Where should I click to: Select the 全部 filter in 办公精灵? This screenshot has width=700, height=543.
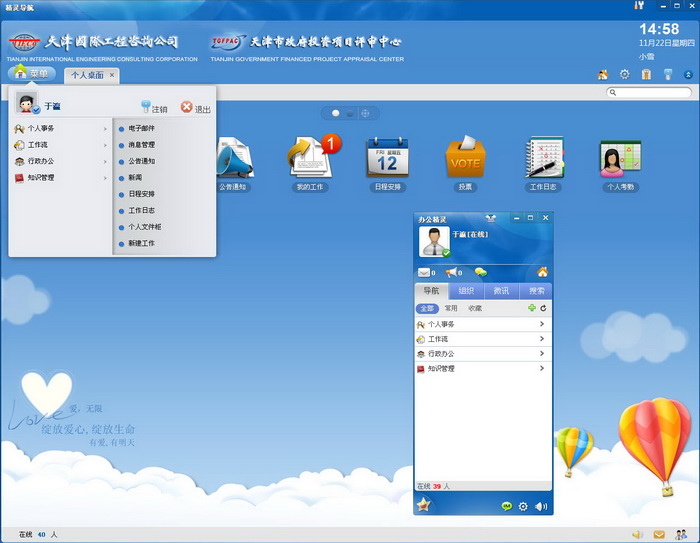(427, 308)
